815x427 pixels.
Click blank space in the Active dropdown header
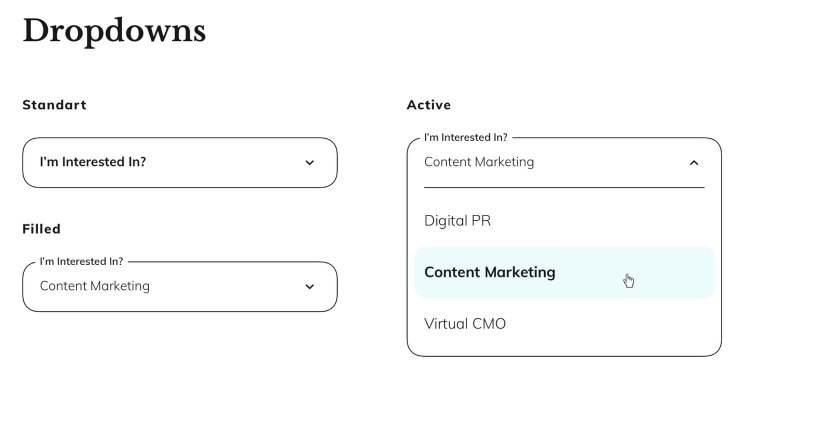click(x=610, y=163)
